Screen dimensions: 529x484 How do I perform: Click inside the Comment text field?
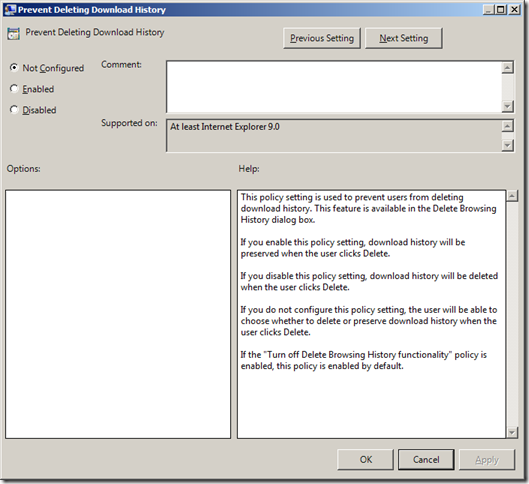pos(334,87)
